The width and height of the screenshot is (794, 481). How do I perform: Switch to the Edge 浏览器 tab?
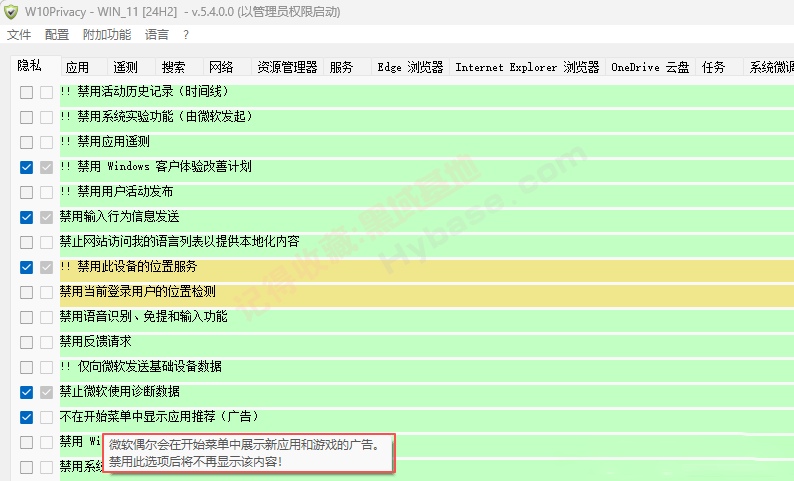pyautogui.click(x=410, y=67)
